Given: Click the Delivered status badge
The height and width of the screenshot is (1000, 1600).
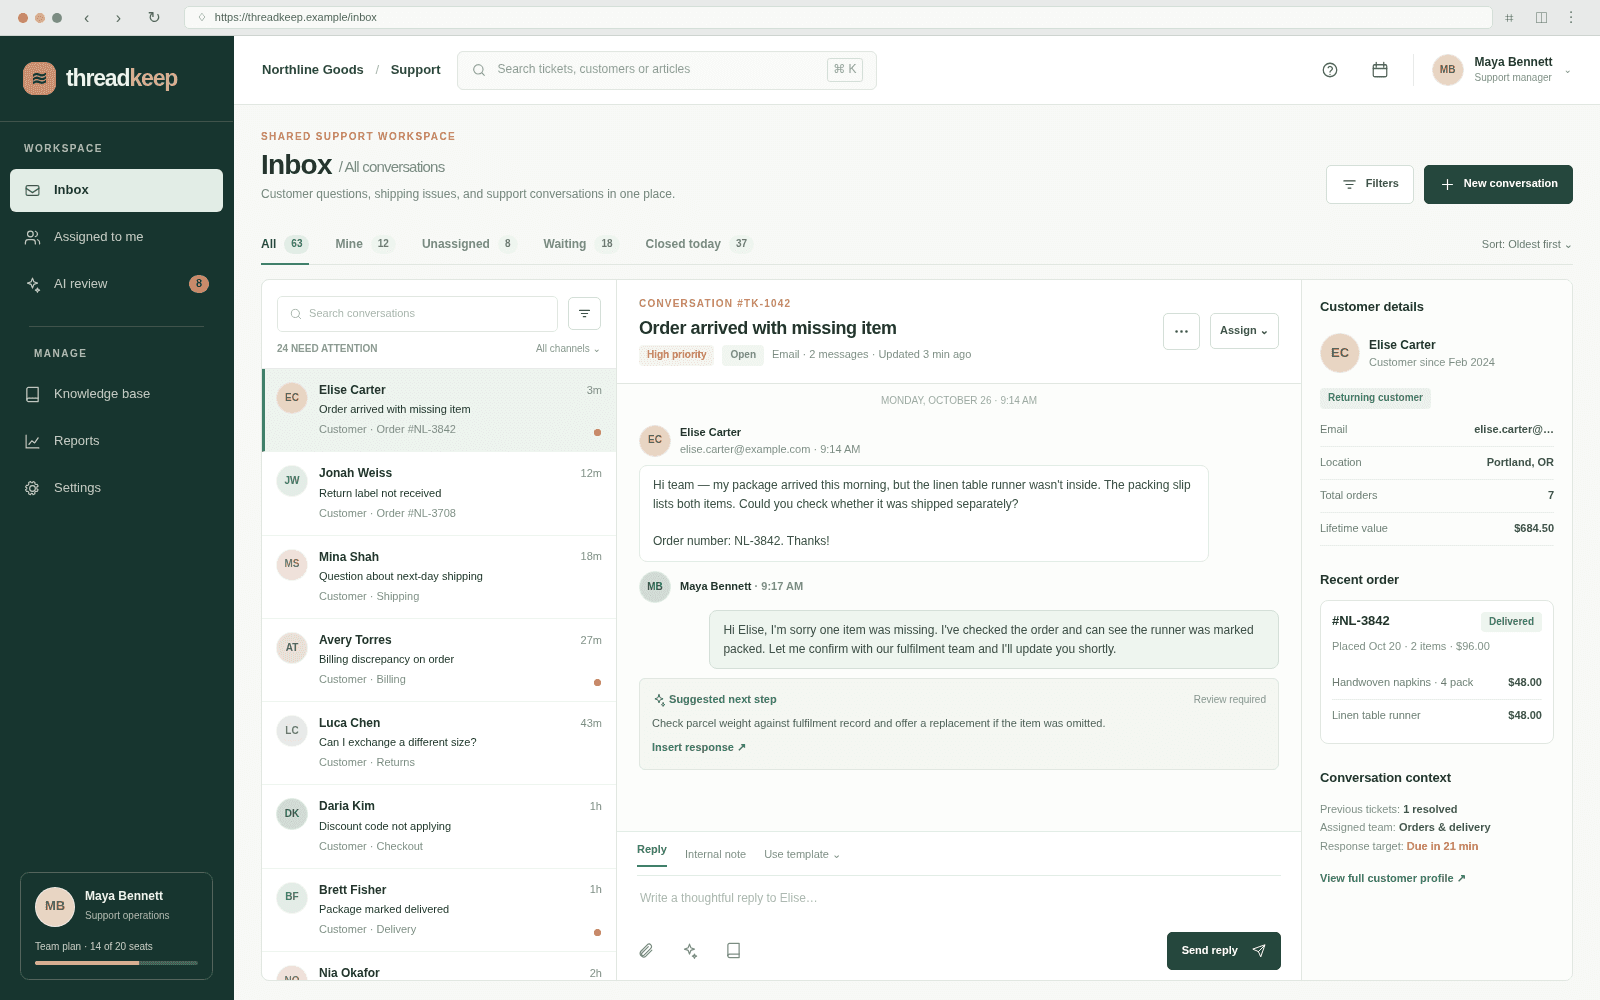Looking at the screenshot, I should click(x=1511, y=622).
